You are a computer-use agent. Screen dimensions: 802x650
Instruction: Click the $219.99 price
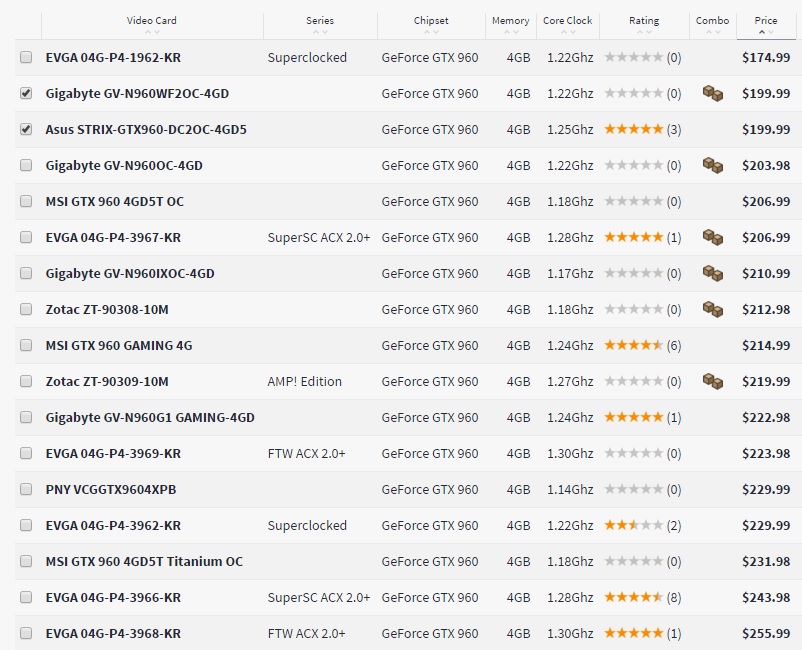[x=766, y=381]
